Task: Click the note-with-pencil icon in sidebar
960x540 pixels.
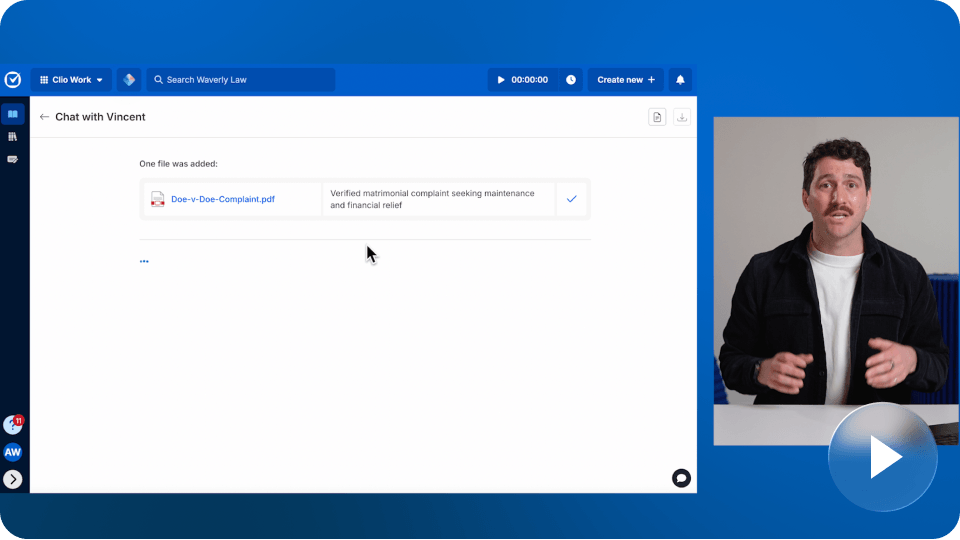Action: [13, 159]
